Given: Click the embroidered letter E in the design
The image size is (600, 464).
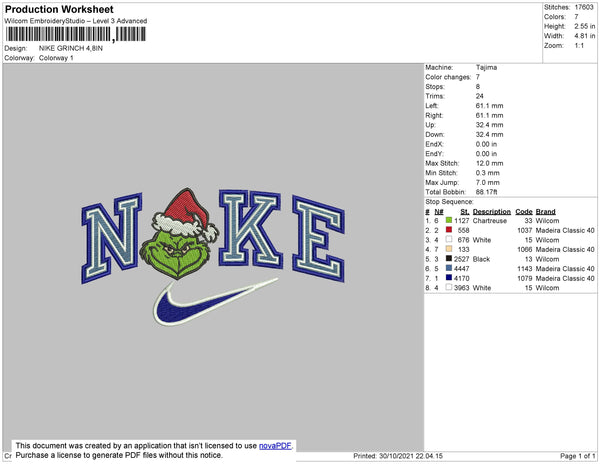Looking at the screenshot, I should 318,239.
